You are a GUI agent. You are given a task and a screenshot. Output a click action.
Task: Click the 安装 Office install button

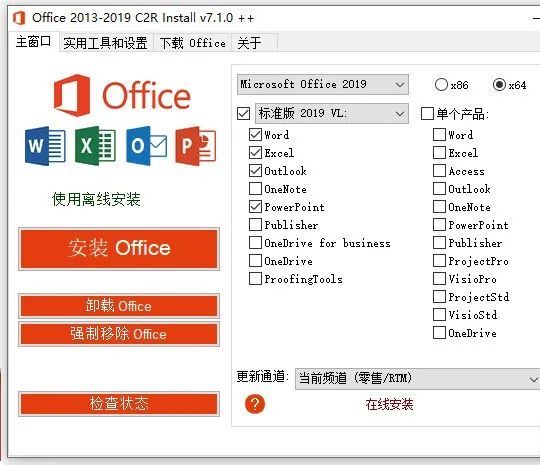tap(119, 249)
